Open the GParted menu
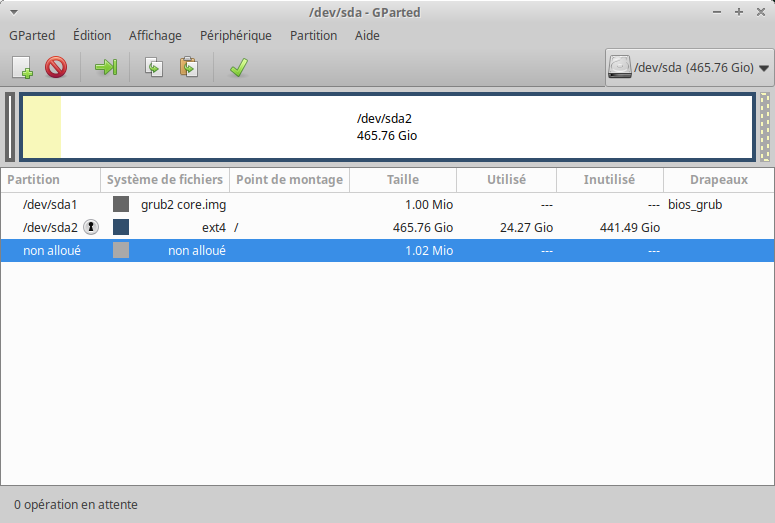Image resolution: width=775 pixels, height=523 pixels. (32, 36)
